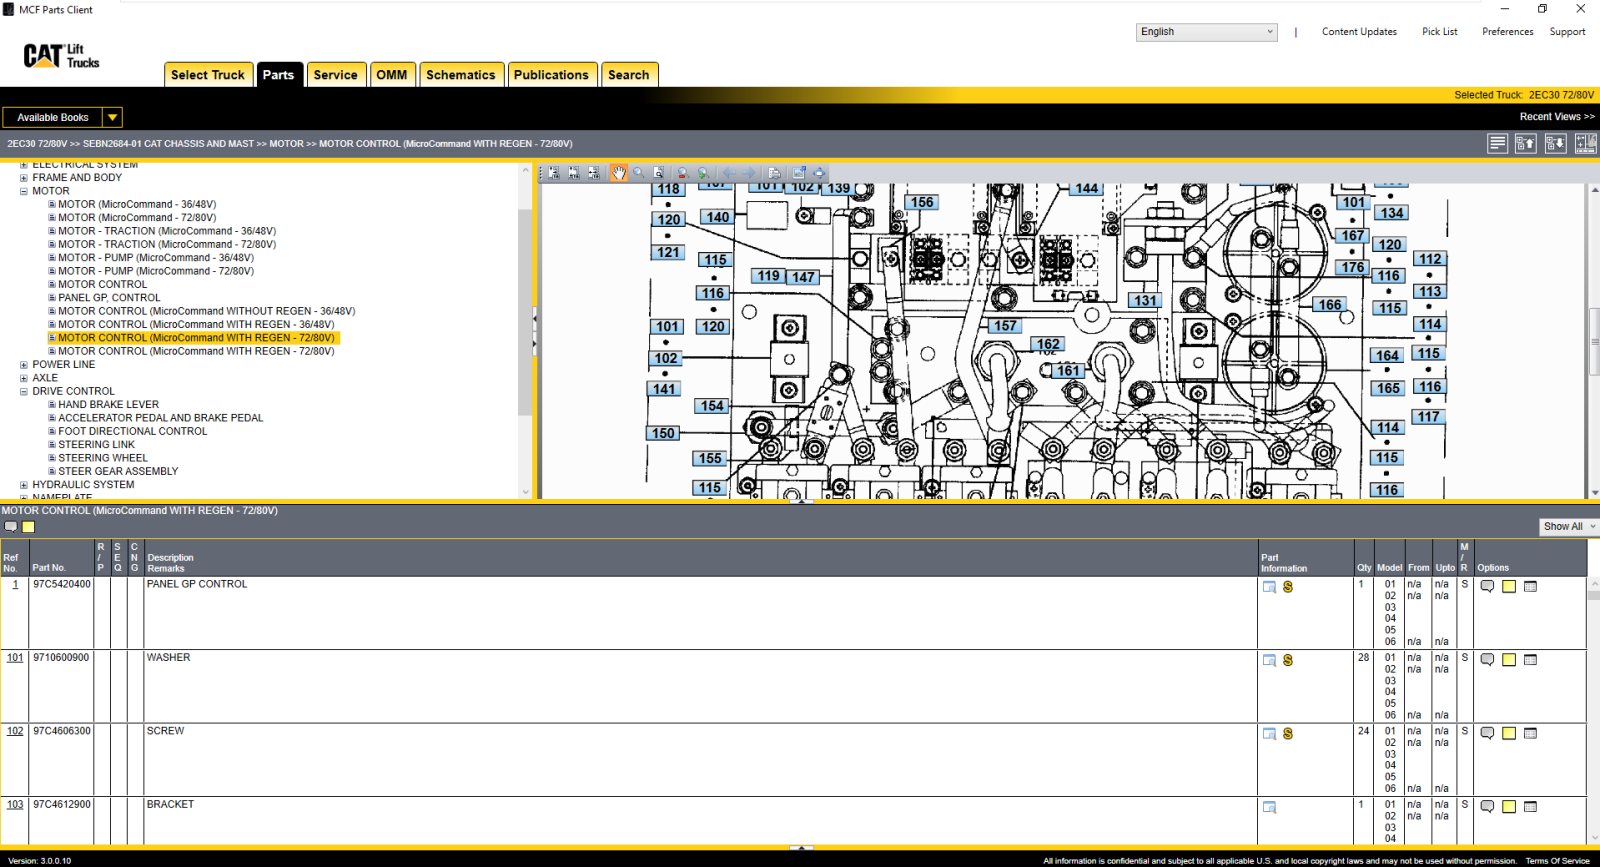The width and height of the screenshot is (1600, 867).
Task: Open the Search tab
Action: click(x=629, y=75)
